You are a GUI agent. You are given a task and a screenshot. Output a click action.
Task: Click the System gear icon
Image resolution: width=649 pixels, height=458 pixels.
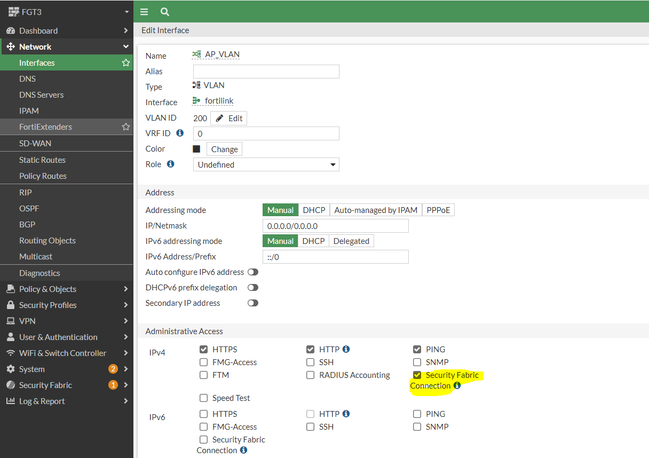click(11, 369)
